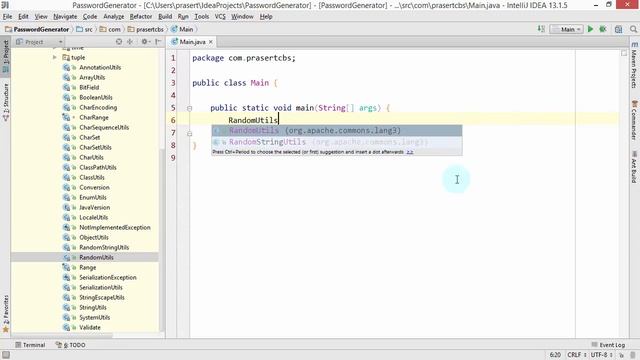The width and height of the screenshot is (640, 360).
Task: Open the Navigate menu
Action: pos(65,16)
